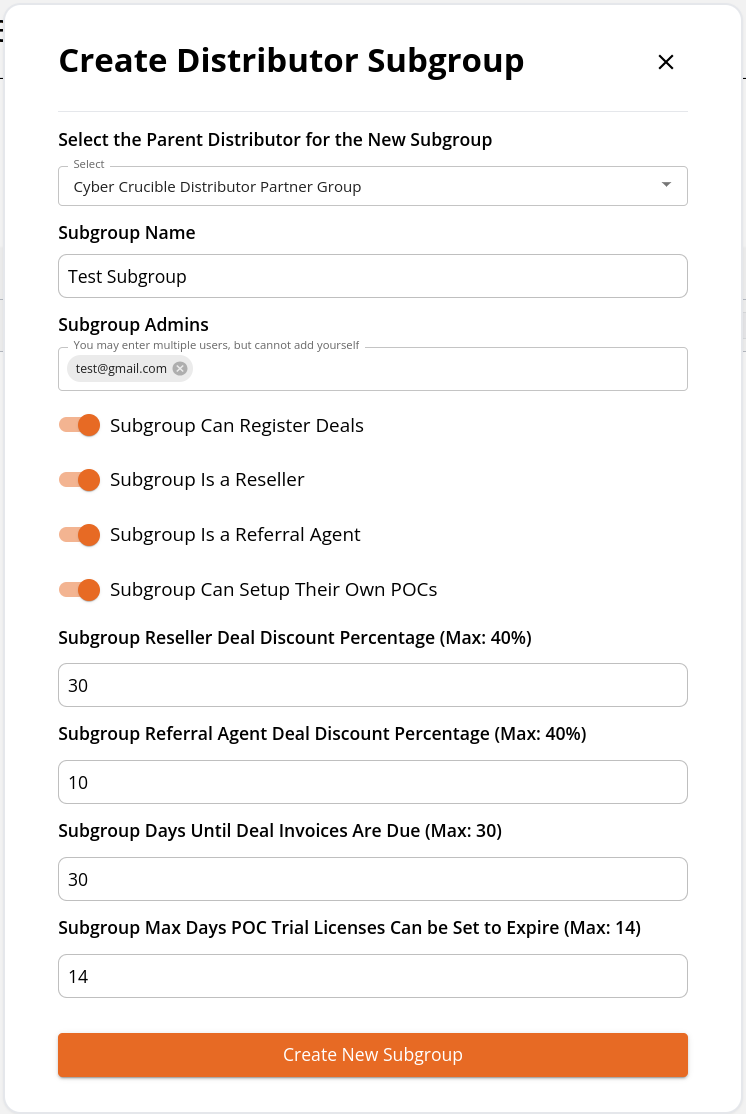The height and width of the screenshot is (1114, 746).
Task: Disable the Subgroup Is a Reseller switch
Action: pos(80,480)
